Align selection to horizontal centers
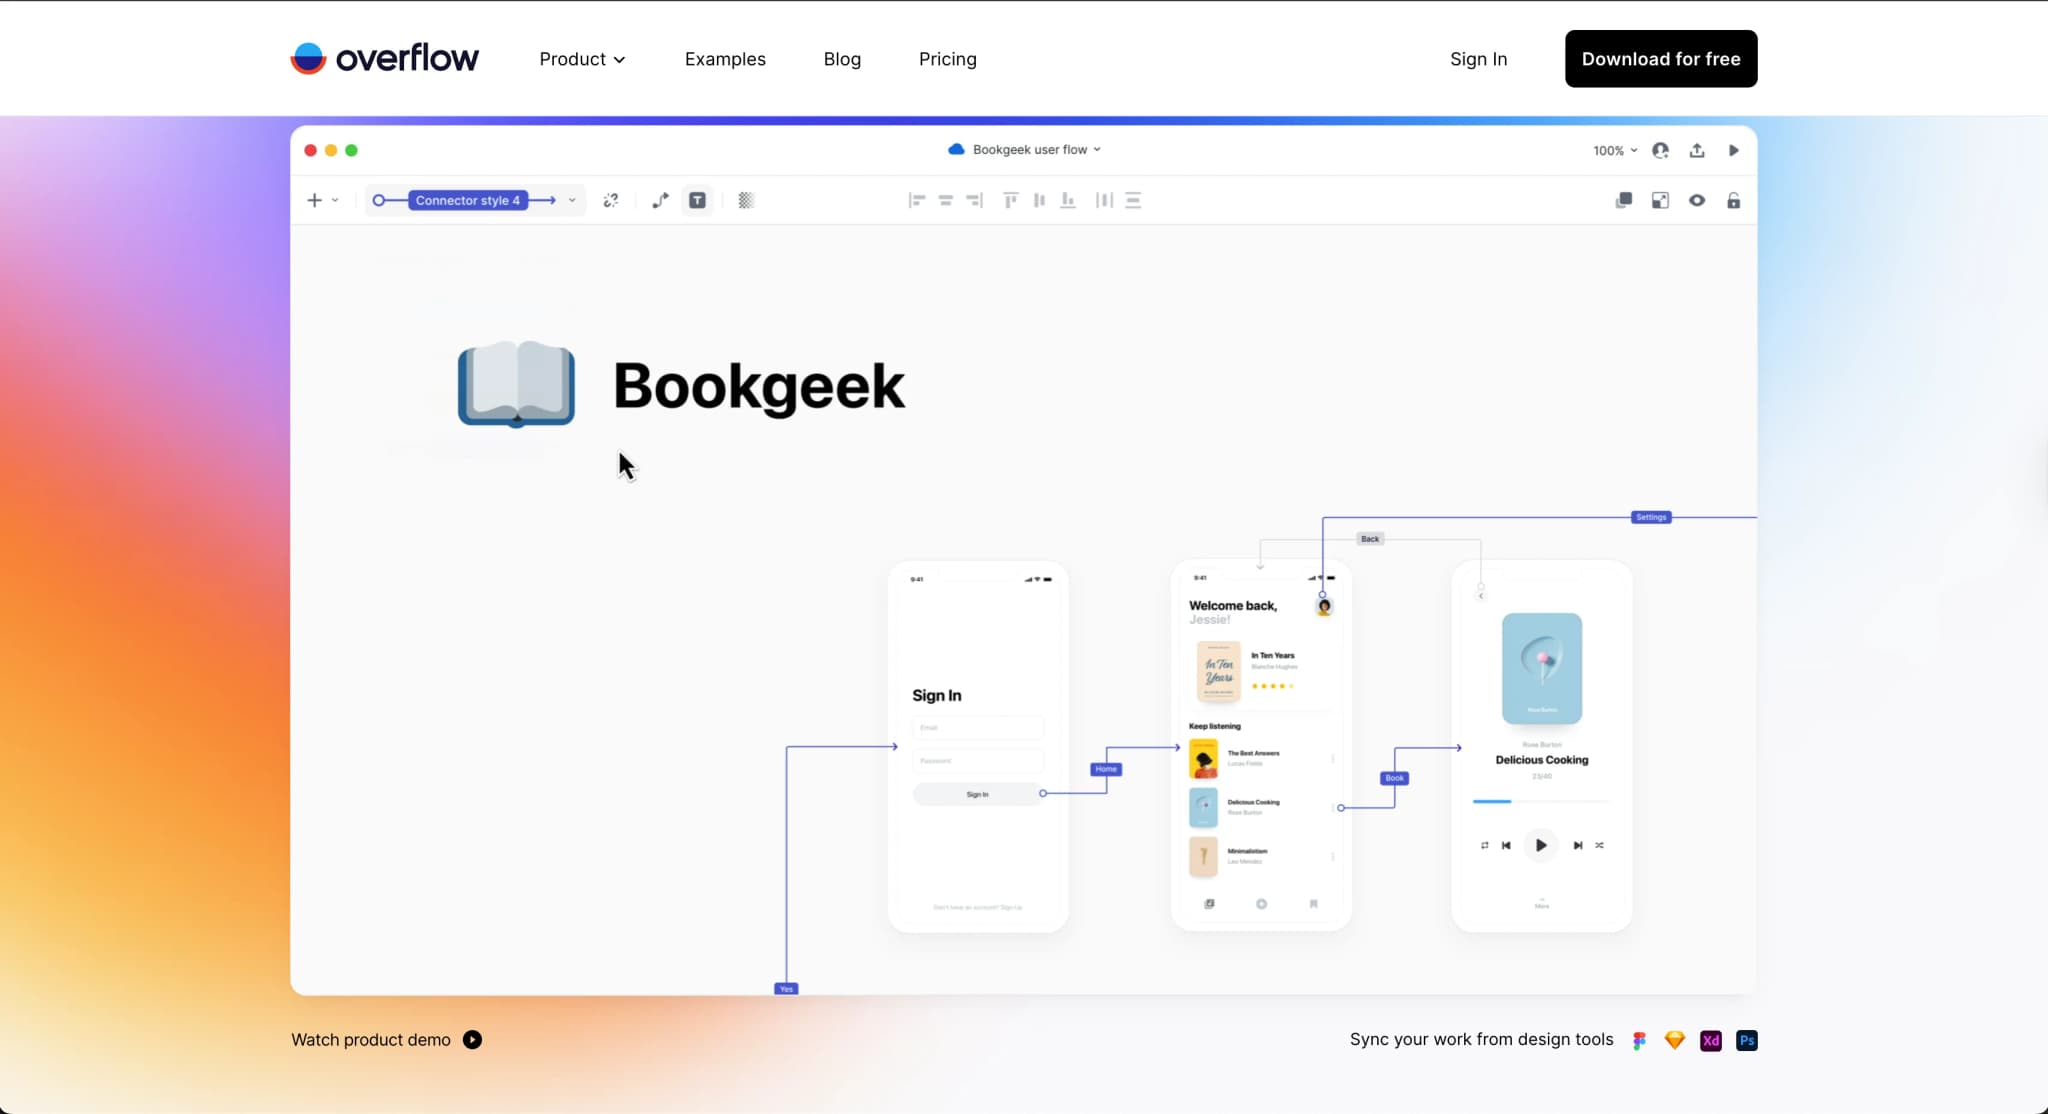The width and height of the screenshot is (2048, 1114). coord(945,200)
